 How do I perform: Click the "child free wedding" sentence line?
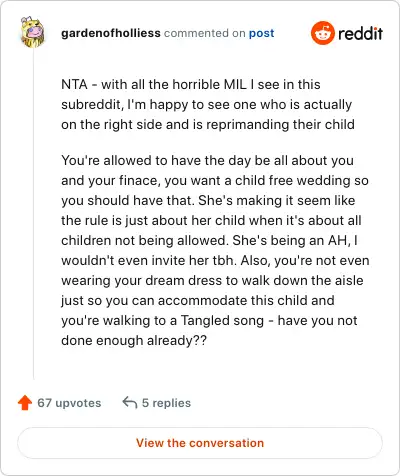tap(215, 180)
